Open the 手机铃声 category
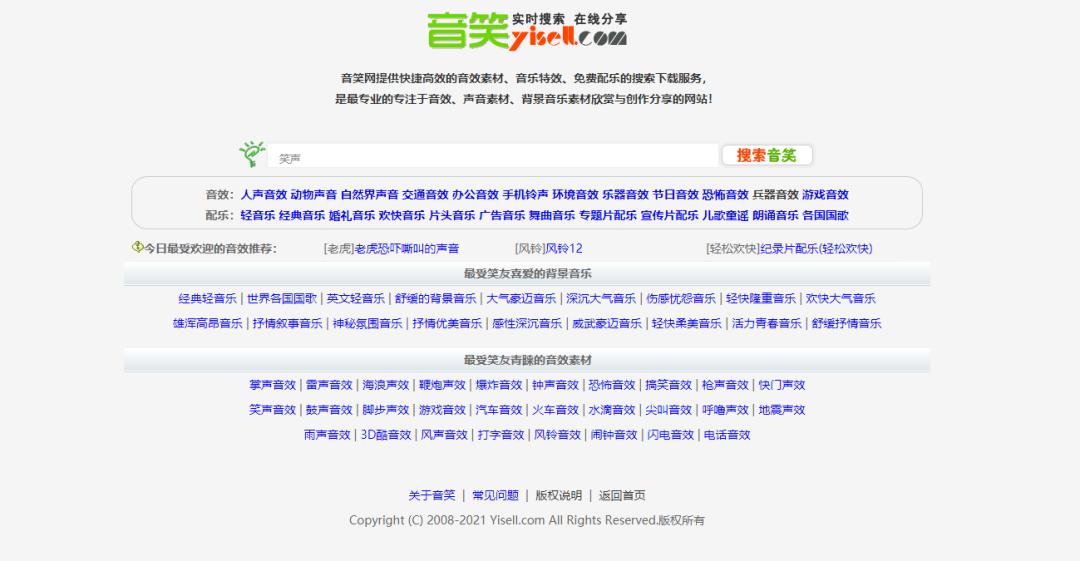This screenshot has width=1080, height=561. pos(526,194)
